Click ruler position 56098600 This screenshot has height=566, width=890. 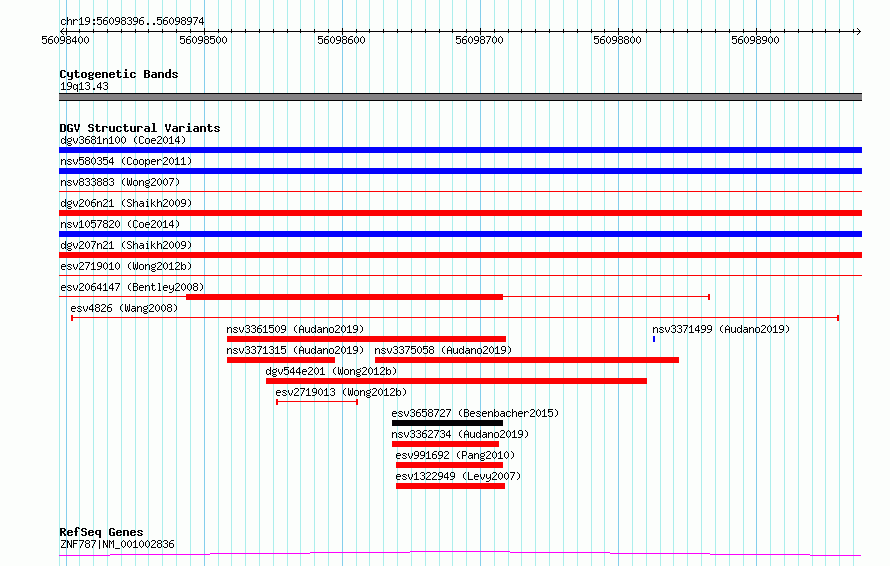341,40
